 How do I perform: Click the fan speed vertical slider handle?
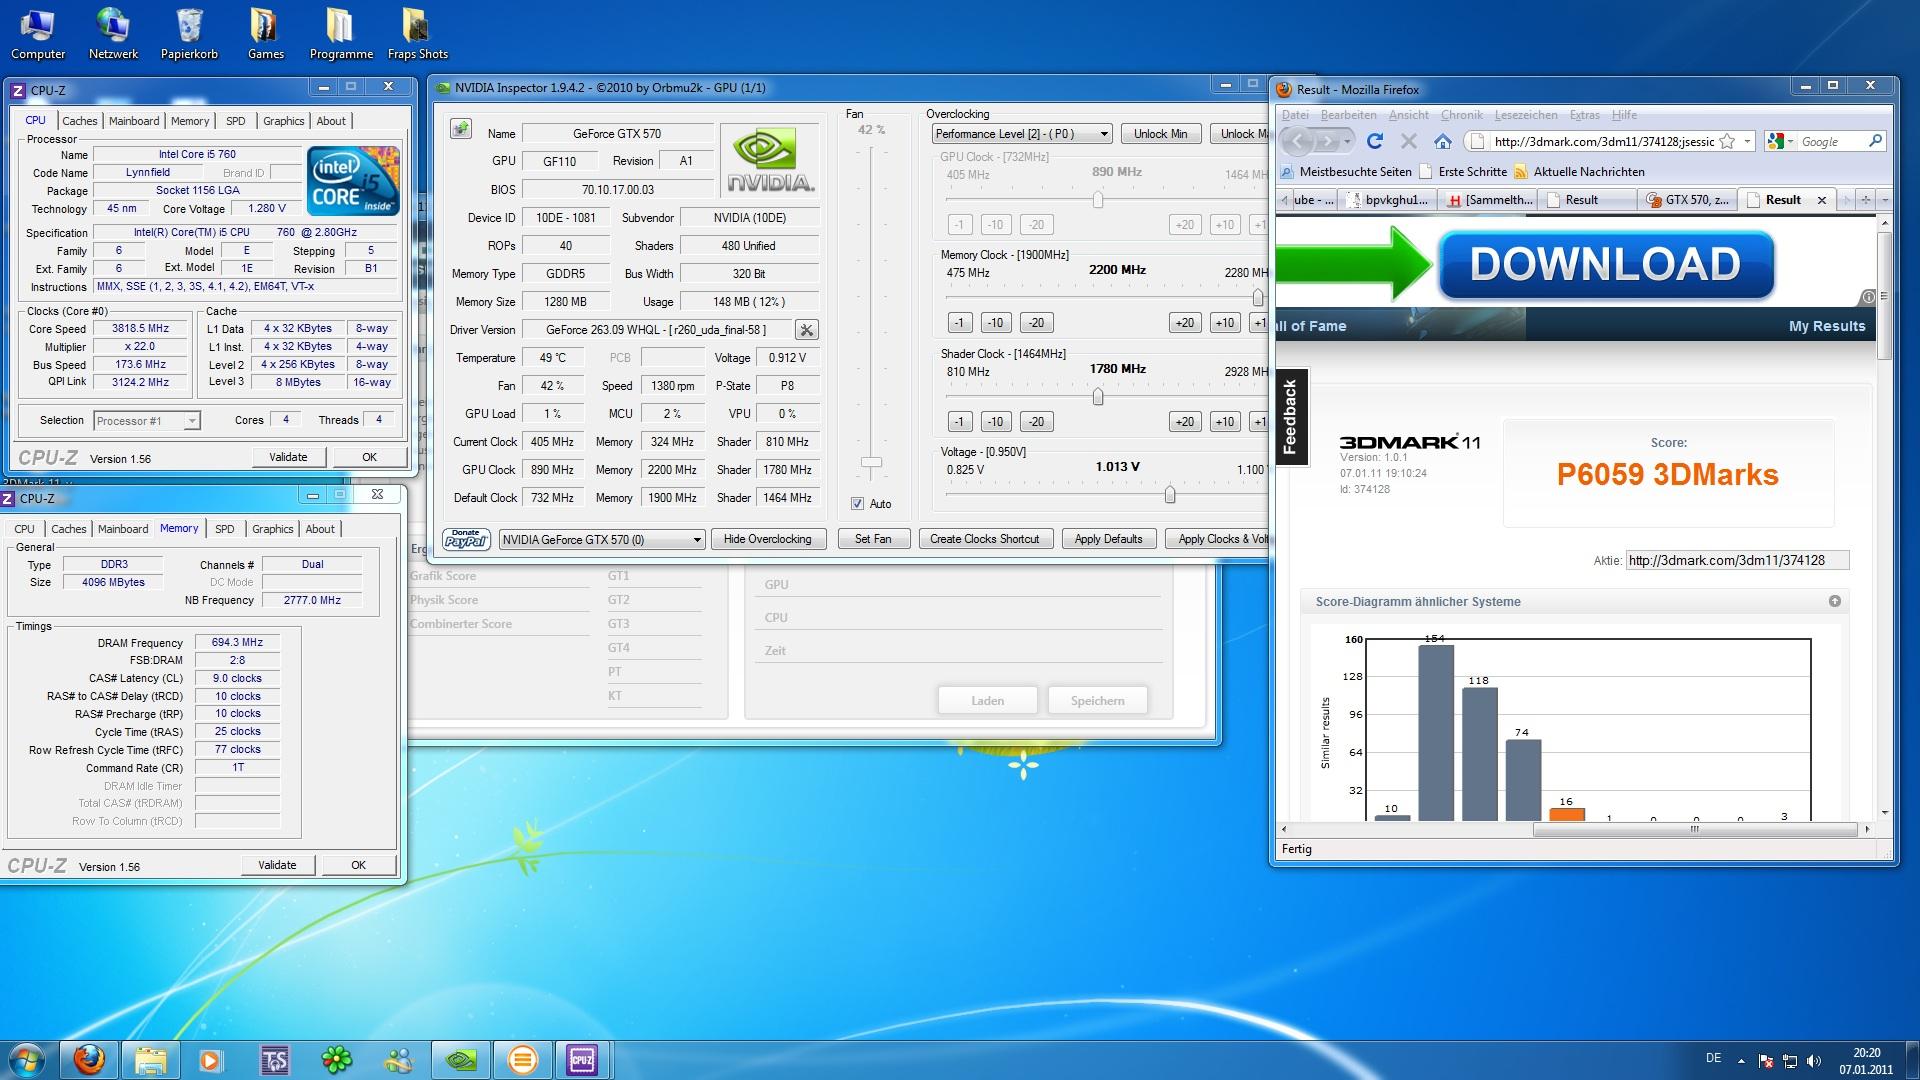pos(872,462)
